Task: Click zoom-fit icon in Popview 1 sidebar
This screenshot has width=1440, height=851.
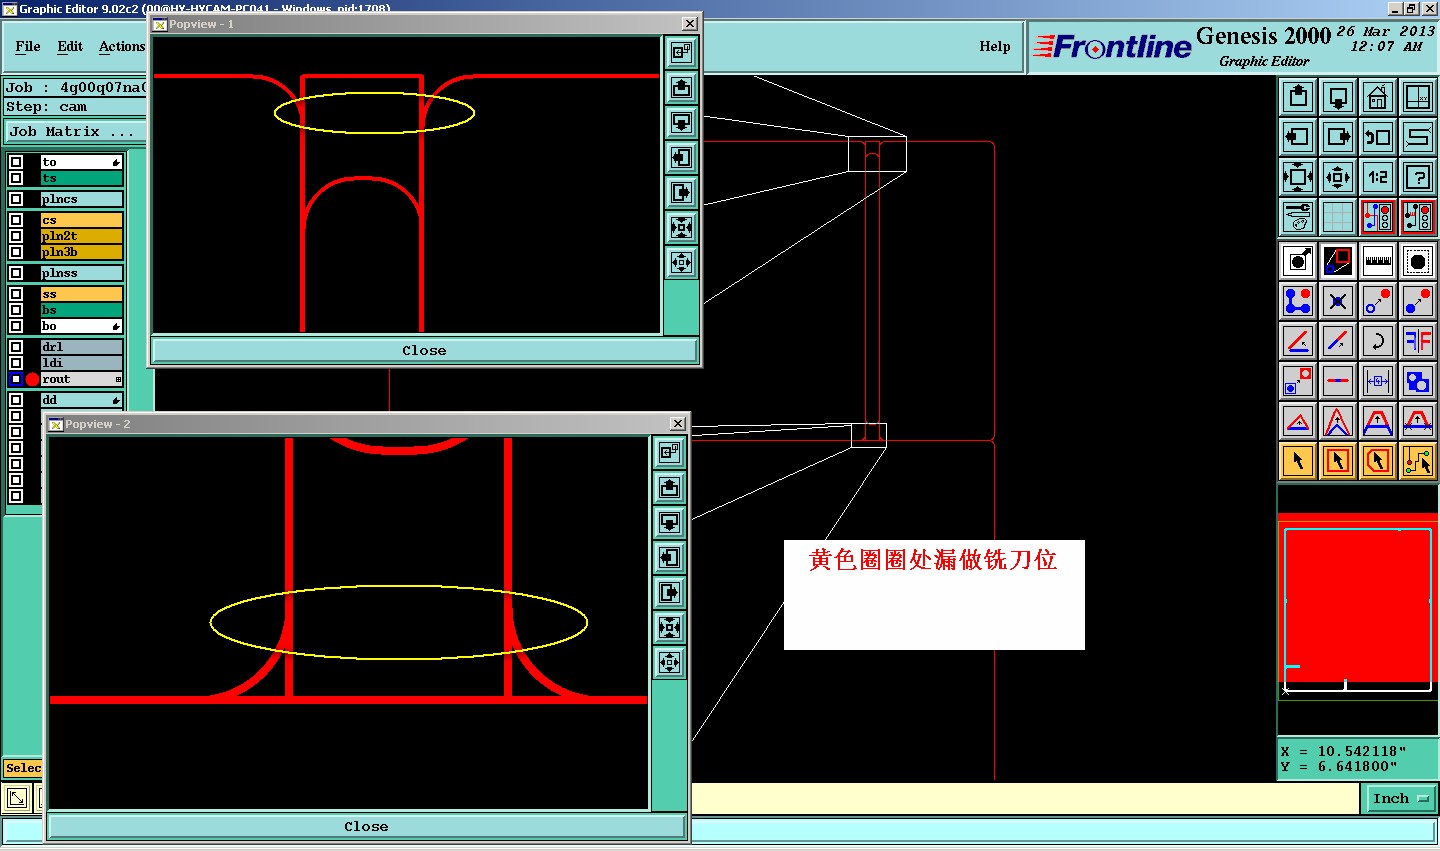Action: click(x=681, y=227)
